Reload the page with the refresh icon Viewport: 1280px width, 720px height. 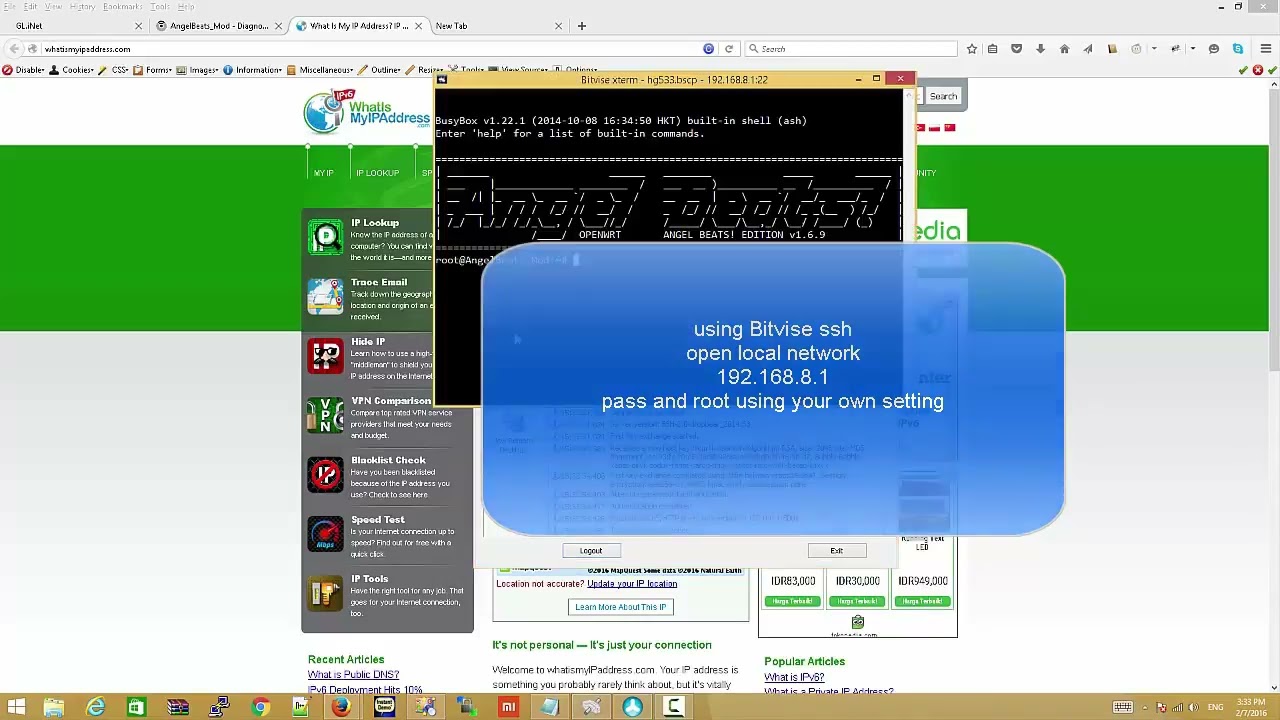729,48
